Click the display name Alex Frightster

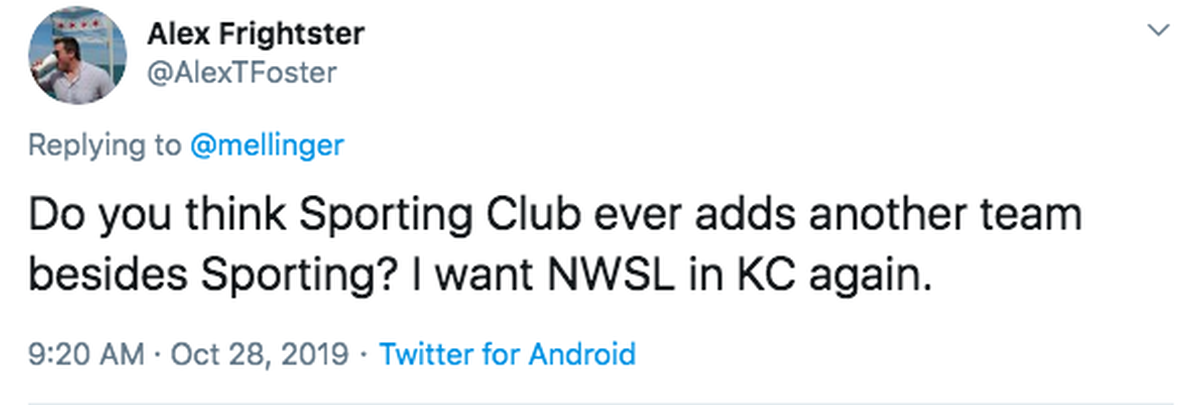tap(257, 34)
